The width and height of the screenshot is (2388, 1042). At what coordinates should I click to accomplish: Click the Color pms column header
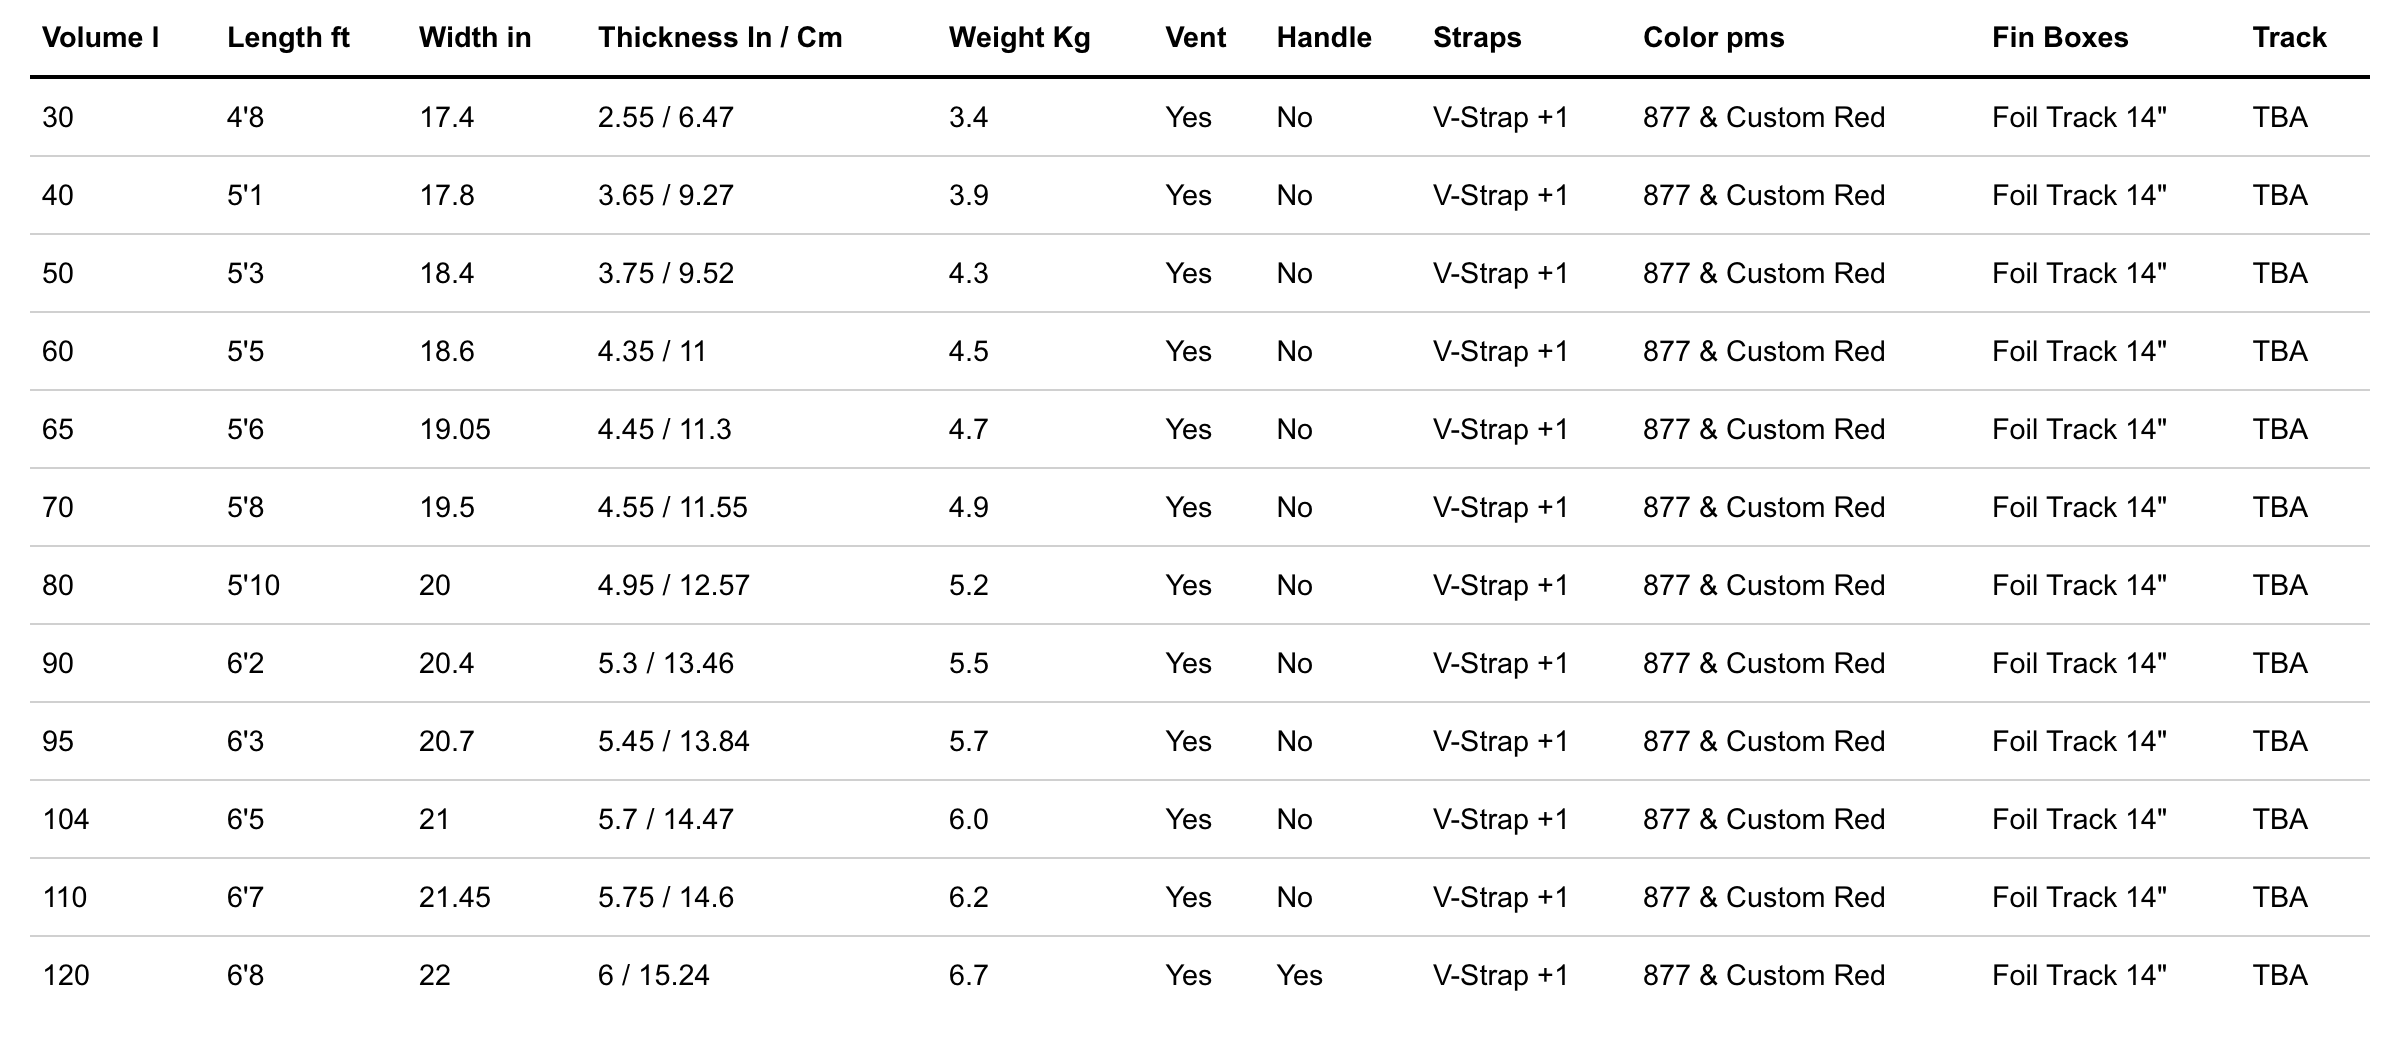pyautogui.click(x=1713, y=38)
